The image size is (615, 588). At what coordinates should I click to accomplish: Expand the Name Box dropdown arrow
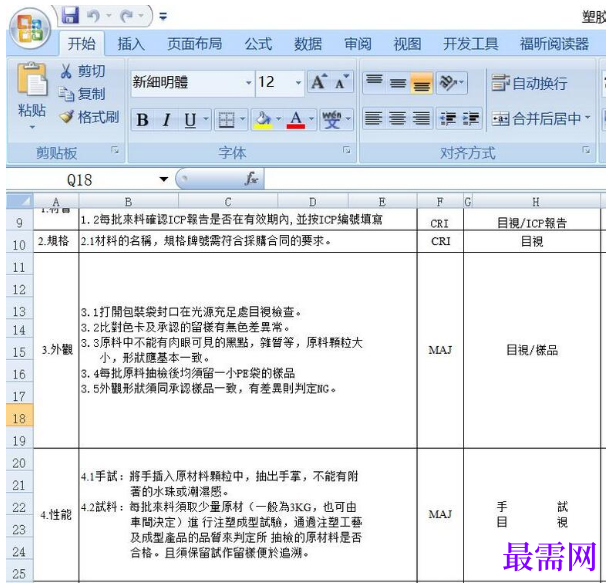point(164,180)
